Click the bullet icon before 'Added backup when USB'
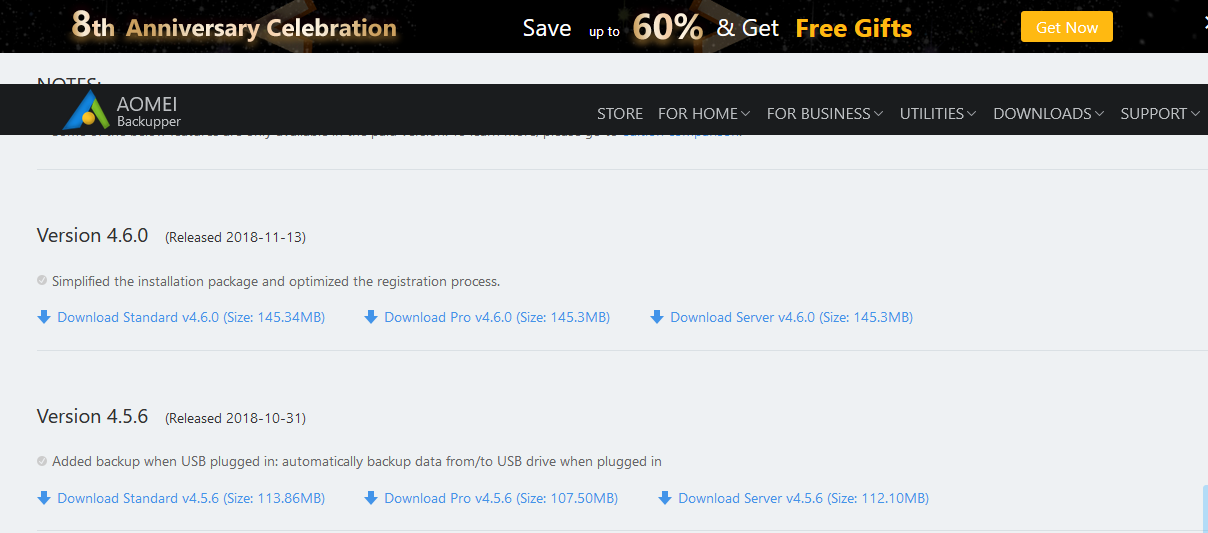The height and width of the screenshot is (533, 1208). coord(42,462)
